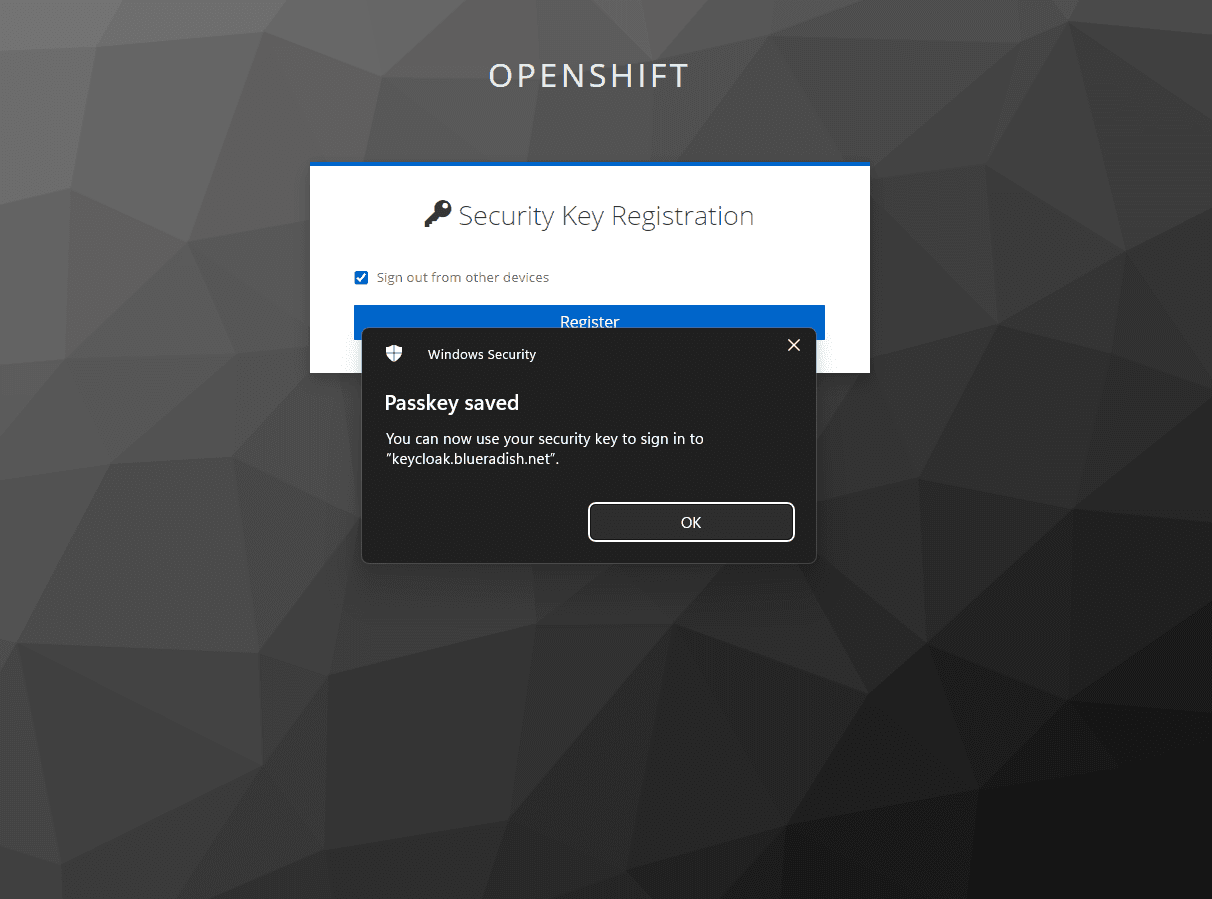Screen dimensions: 1212x899
Task: Click the key icon beside Security Key Registration
Action: click(437, 214)
